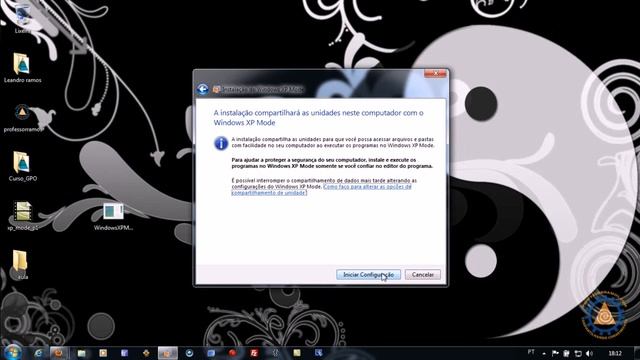Click the PT language indicator in tray
This screenshot has width=640, height=360.
(531, 352)
